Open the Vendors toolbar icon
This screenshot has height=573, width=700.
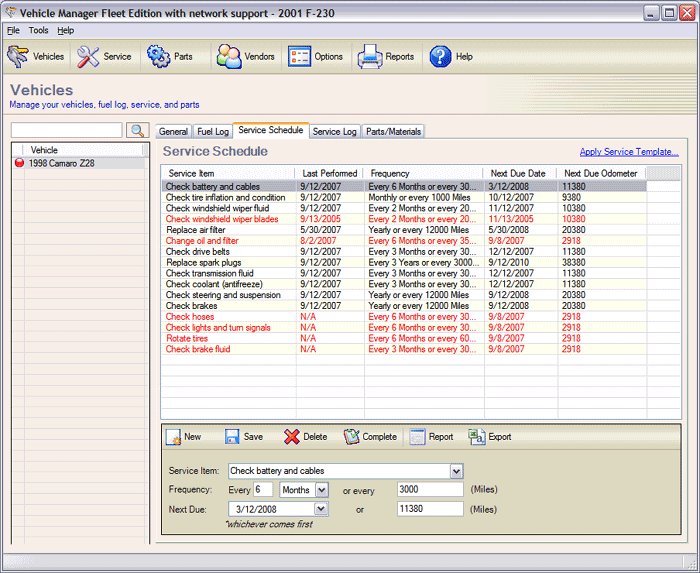click(x=244, y=56)
